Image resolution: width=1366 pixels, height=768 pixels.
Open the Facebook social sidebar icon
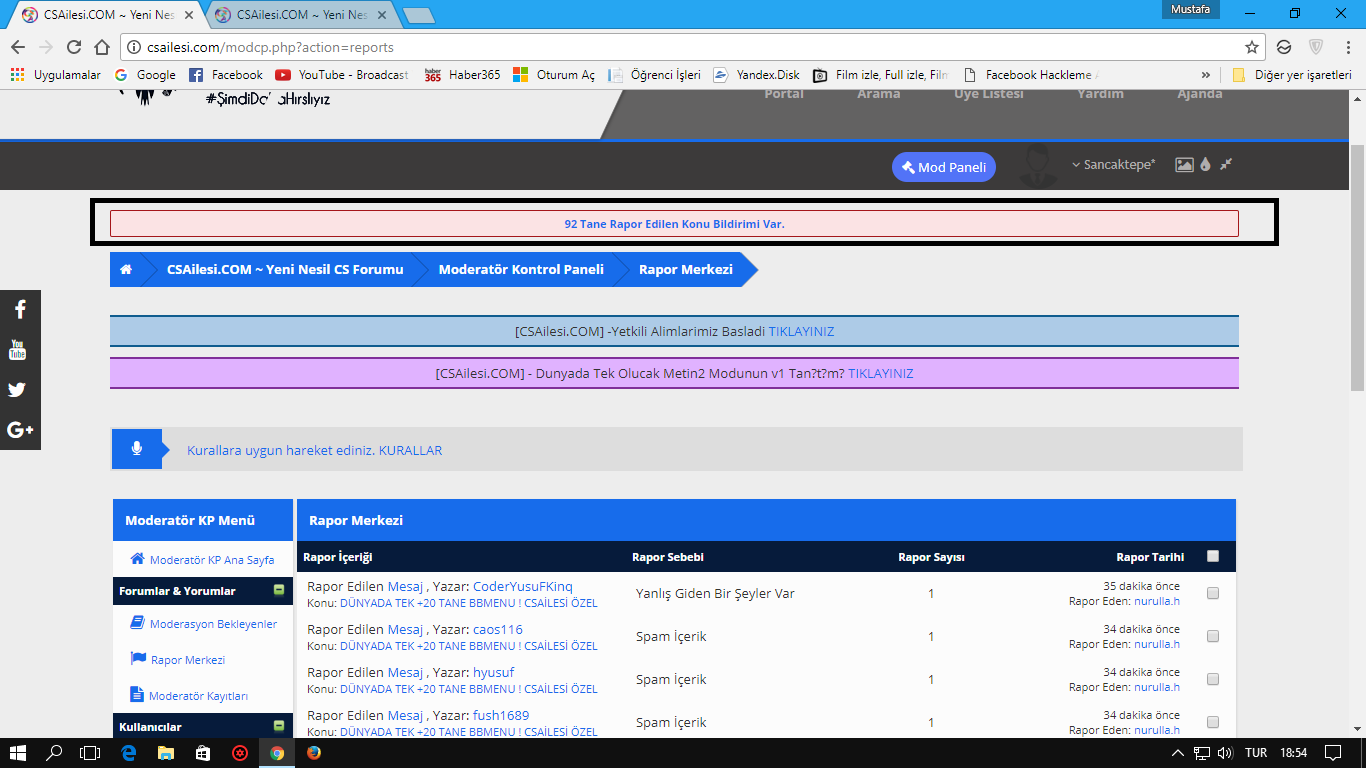20,310
